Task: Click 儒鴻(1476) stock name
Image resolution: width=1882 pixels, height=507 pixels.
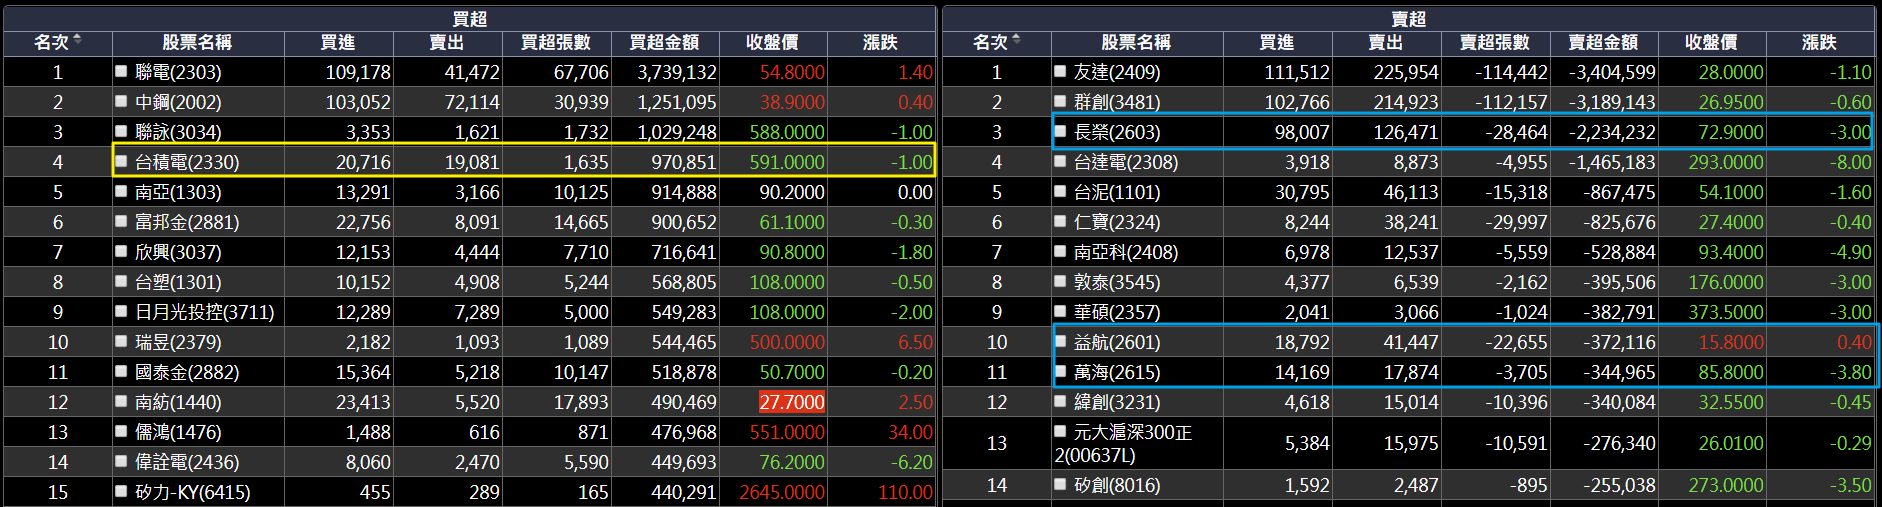Action: point(178,432)
